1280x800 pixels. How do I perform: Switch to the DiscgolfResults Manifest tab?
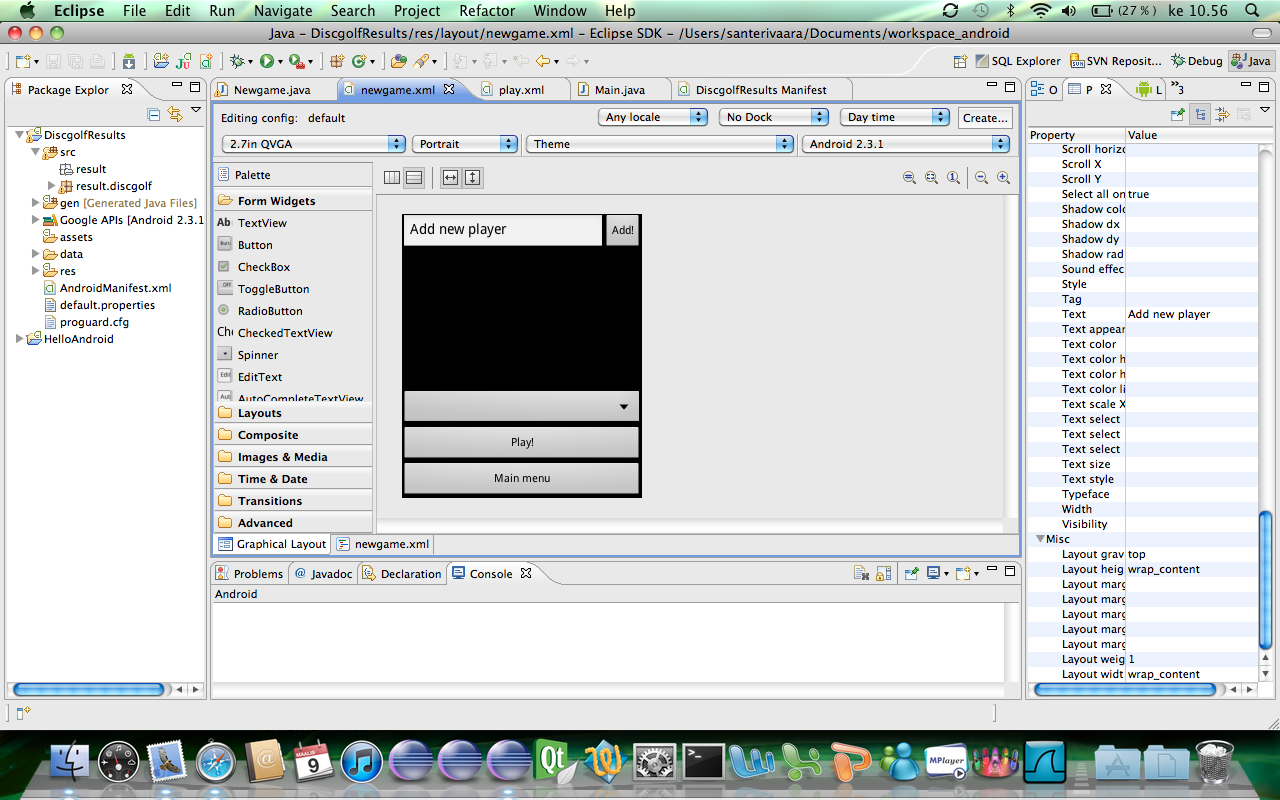click(760, 90)
